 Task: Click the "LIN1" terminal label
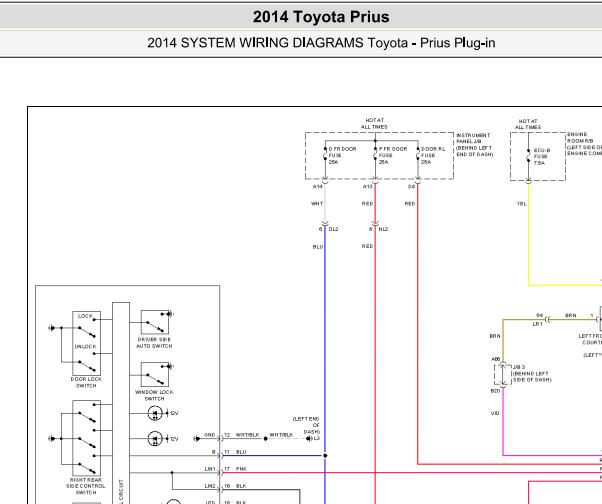(x=210, y=469)
